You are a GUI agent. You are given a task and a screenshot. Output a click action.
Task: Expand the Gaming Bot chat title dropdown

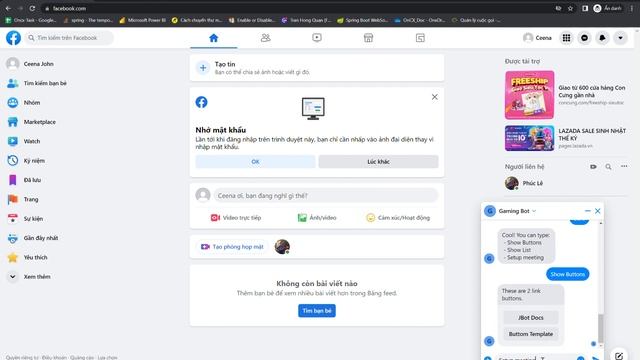click(534, 211)
